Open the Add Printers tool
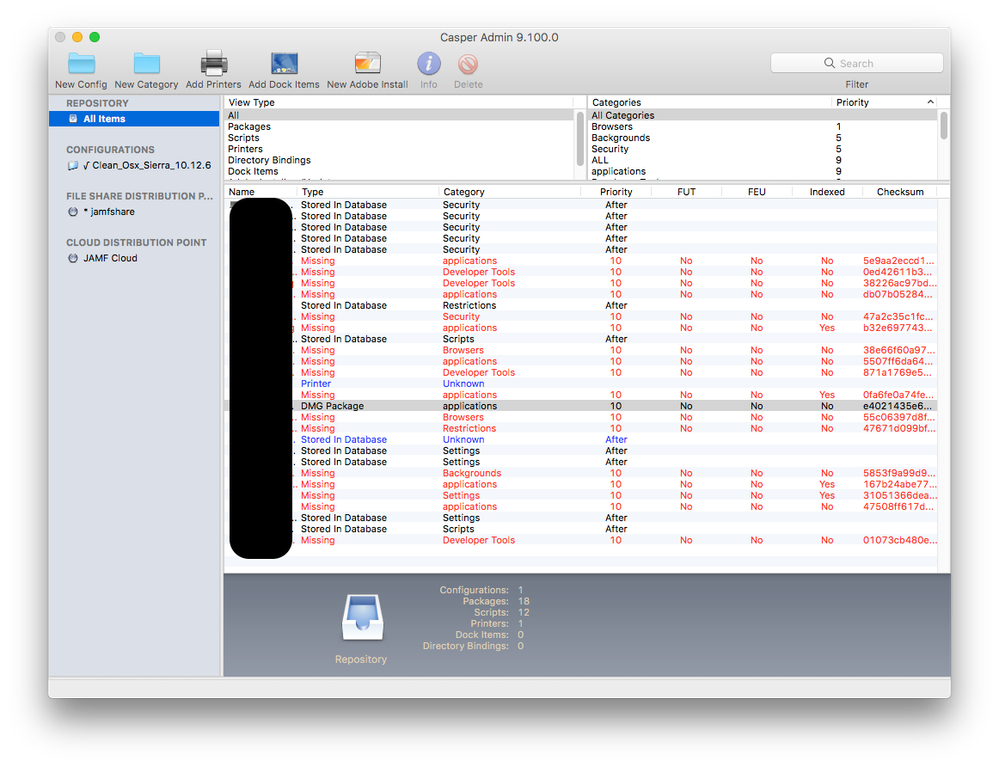 [213, 70]
